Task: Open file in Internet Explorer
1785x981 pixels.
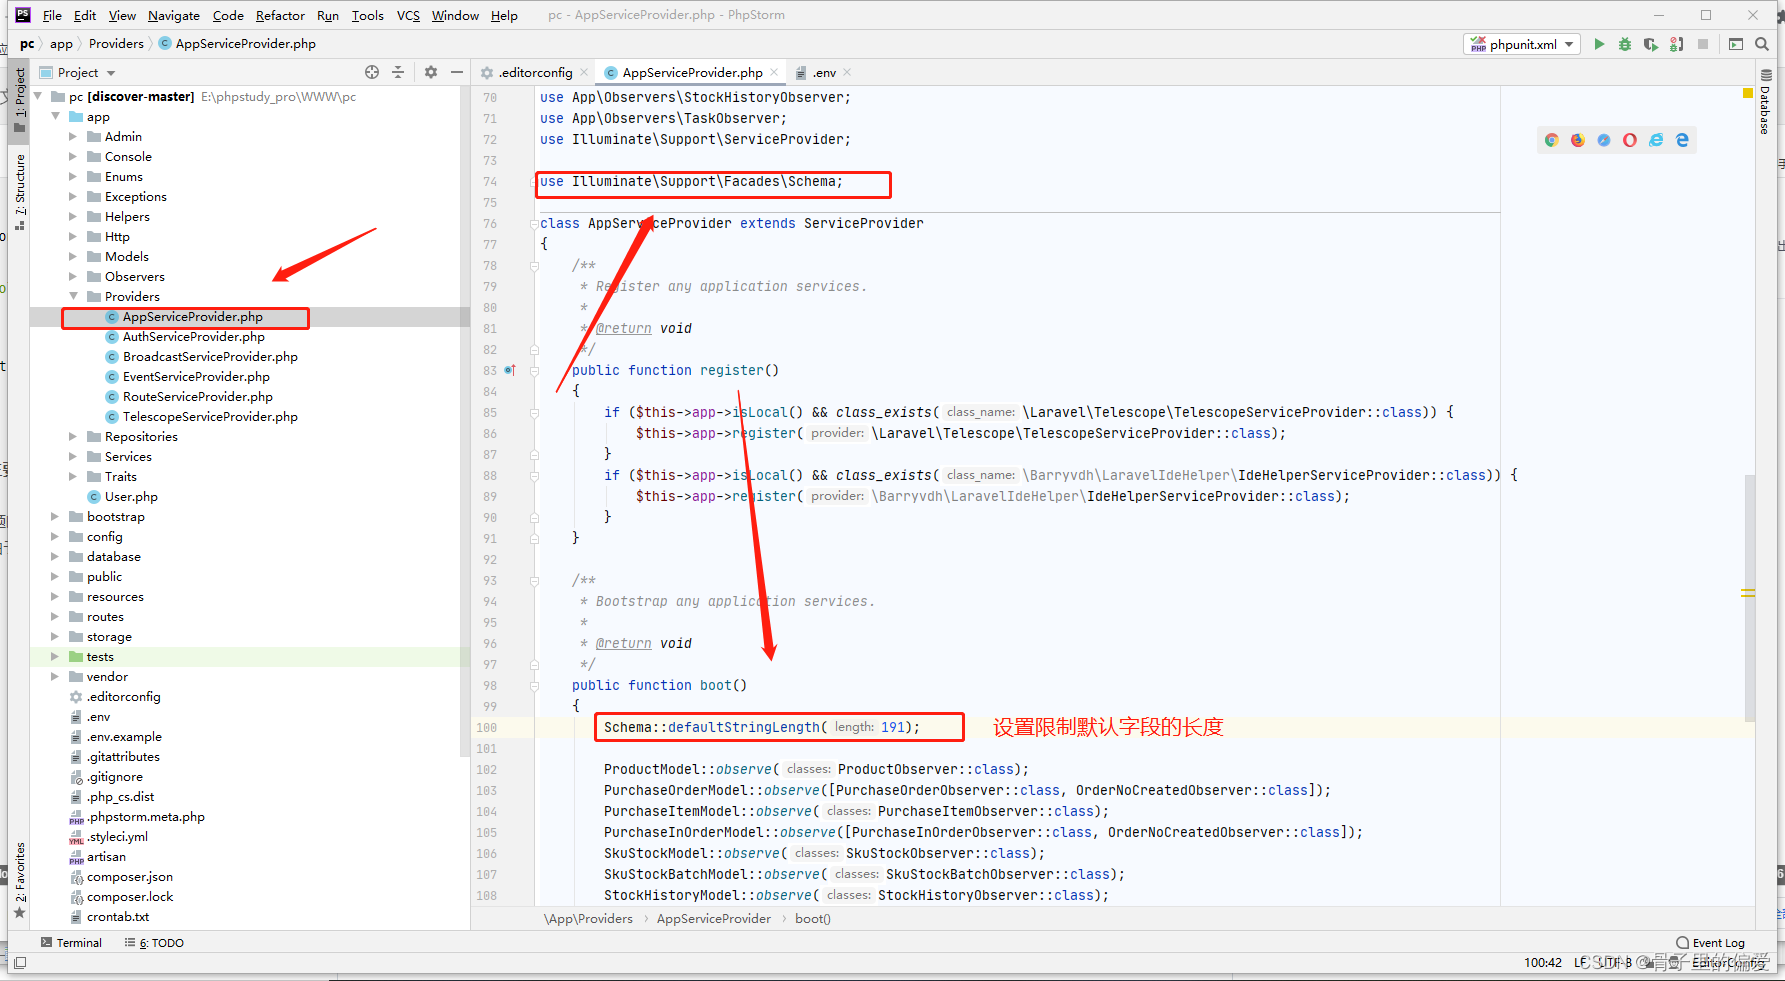Action: [1656, 140]
